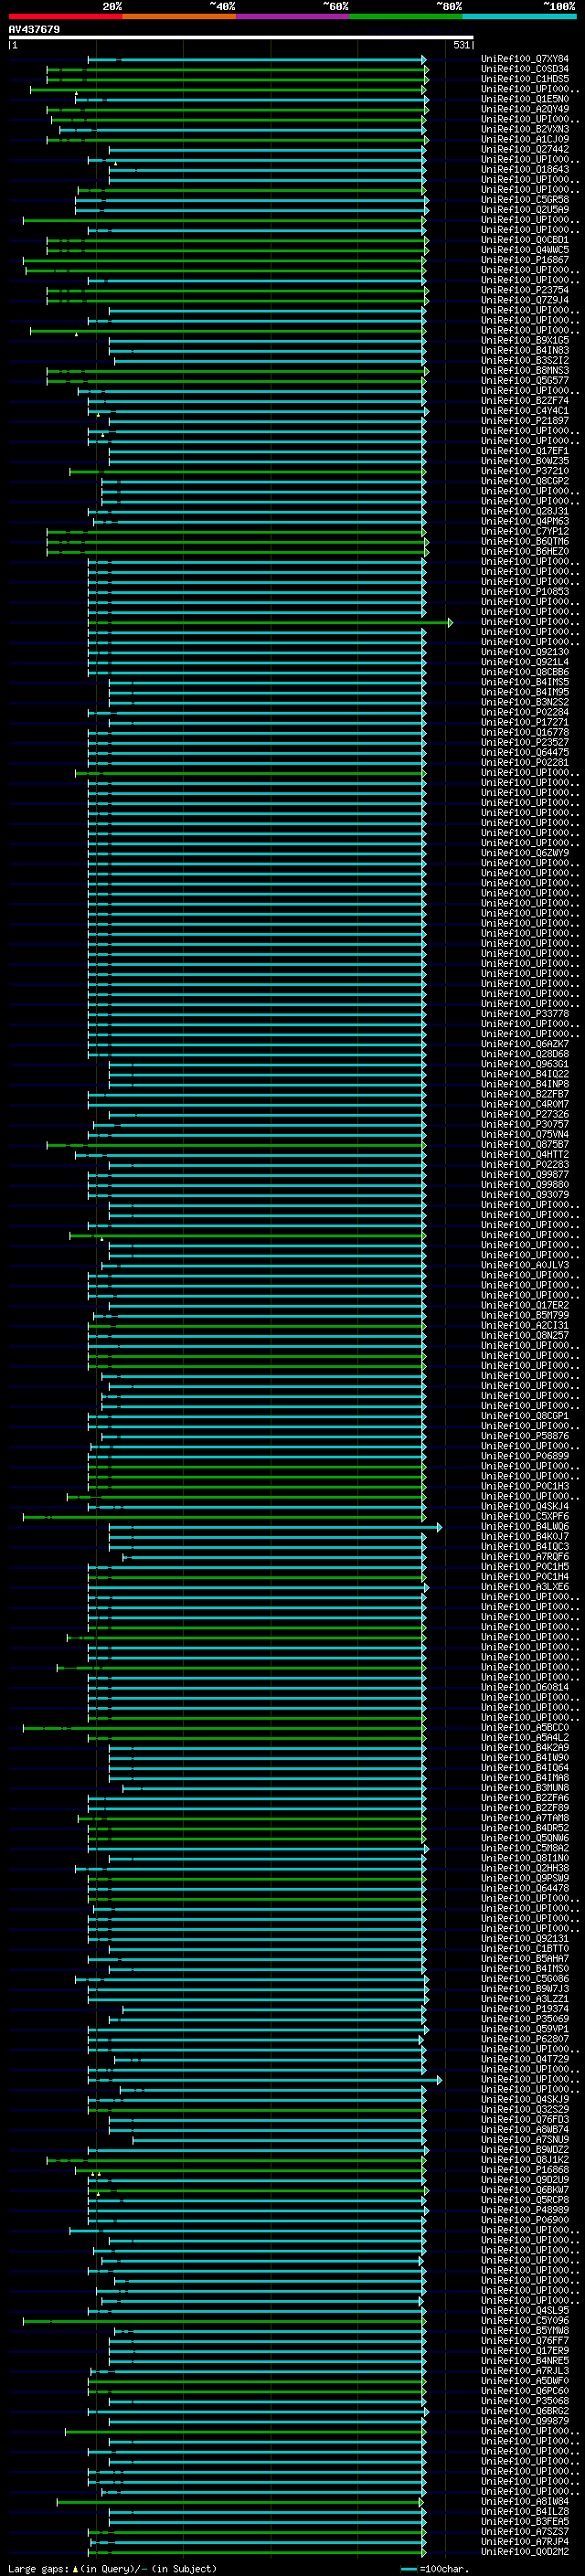
Task: Click label UniRef100_Q17EF1
Action: click(525, 451)
